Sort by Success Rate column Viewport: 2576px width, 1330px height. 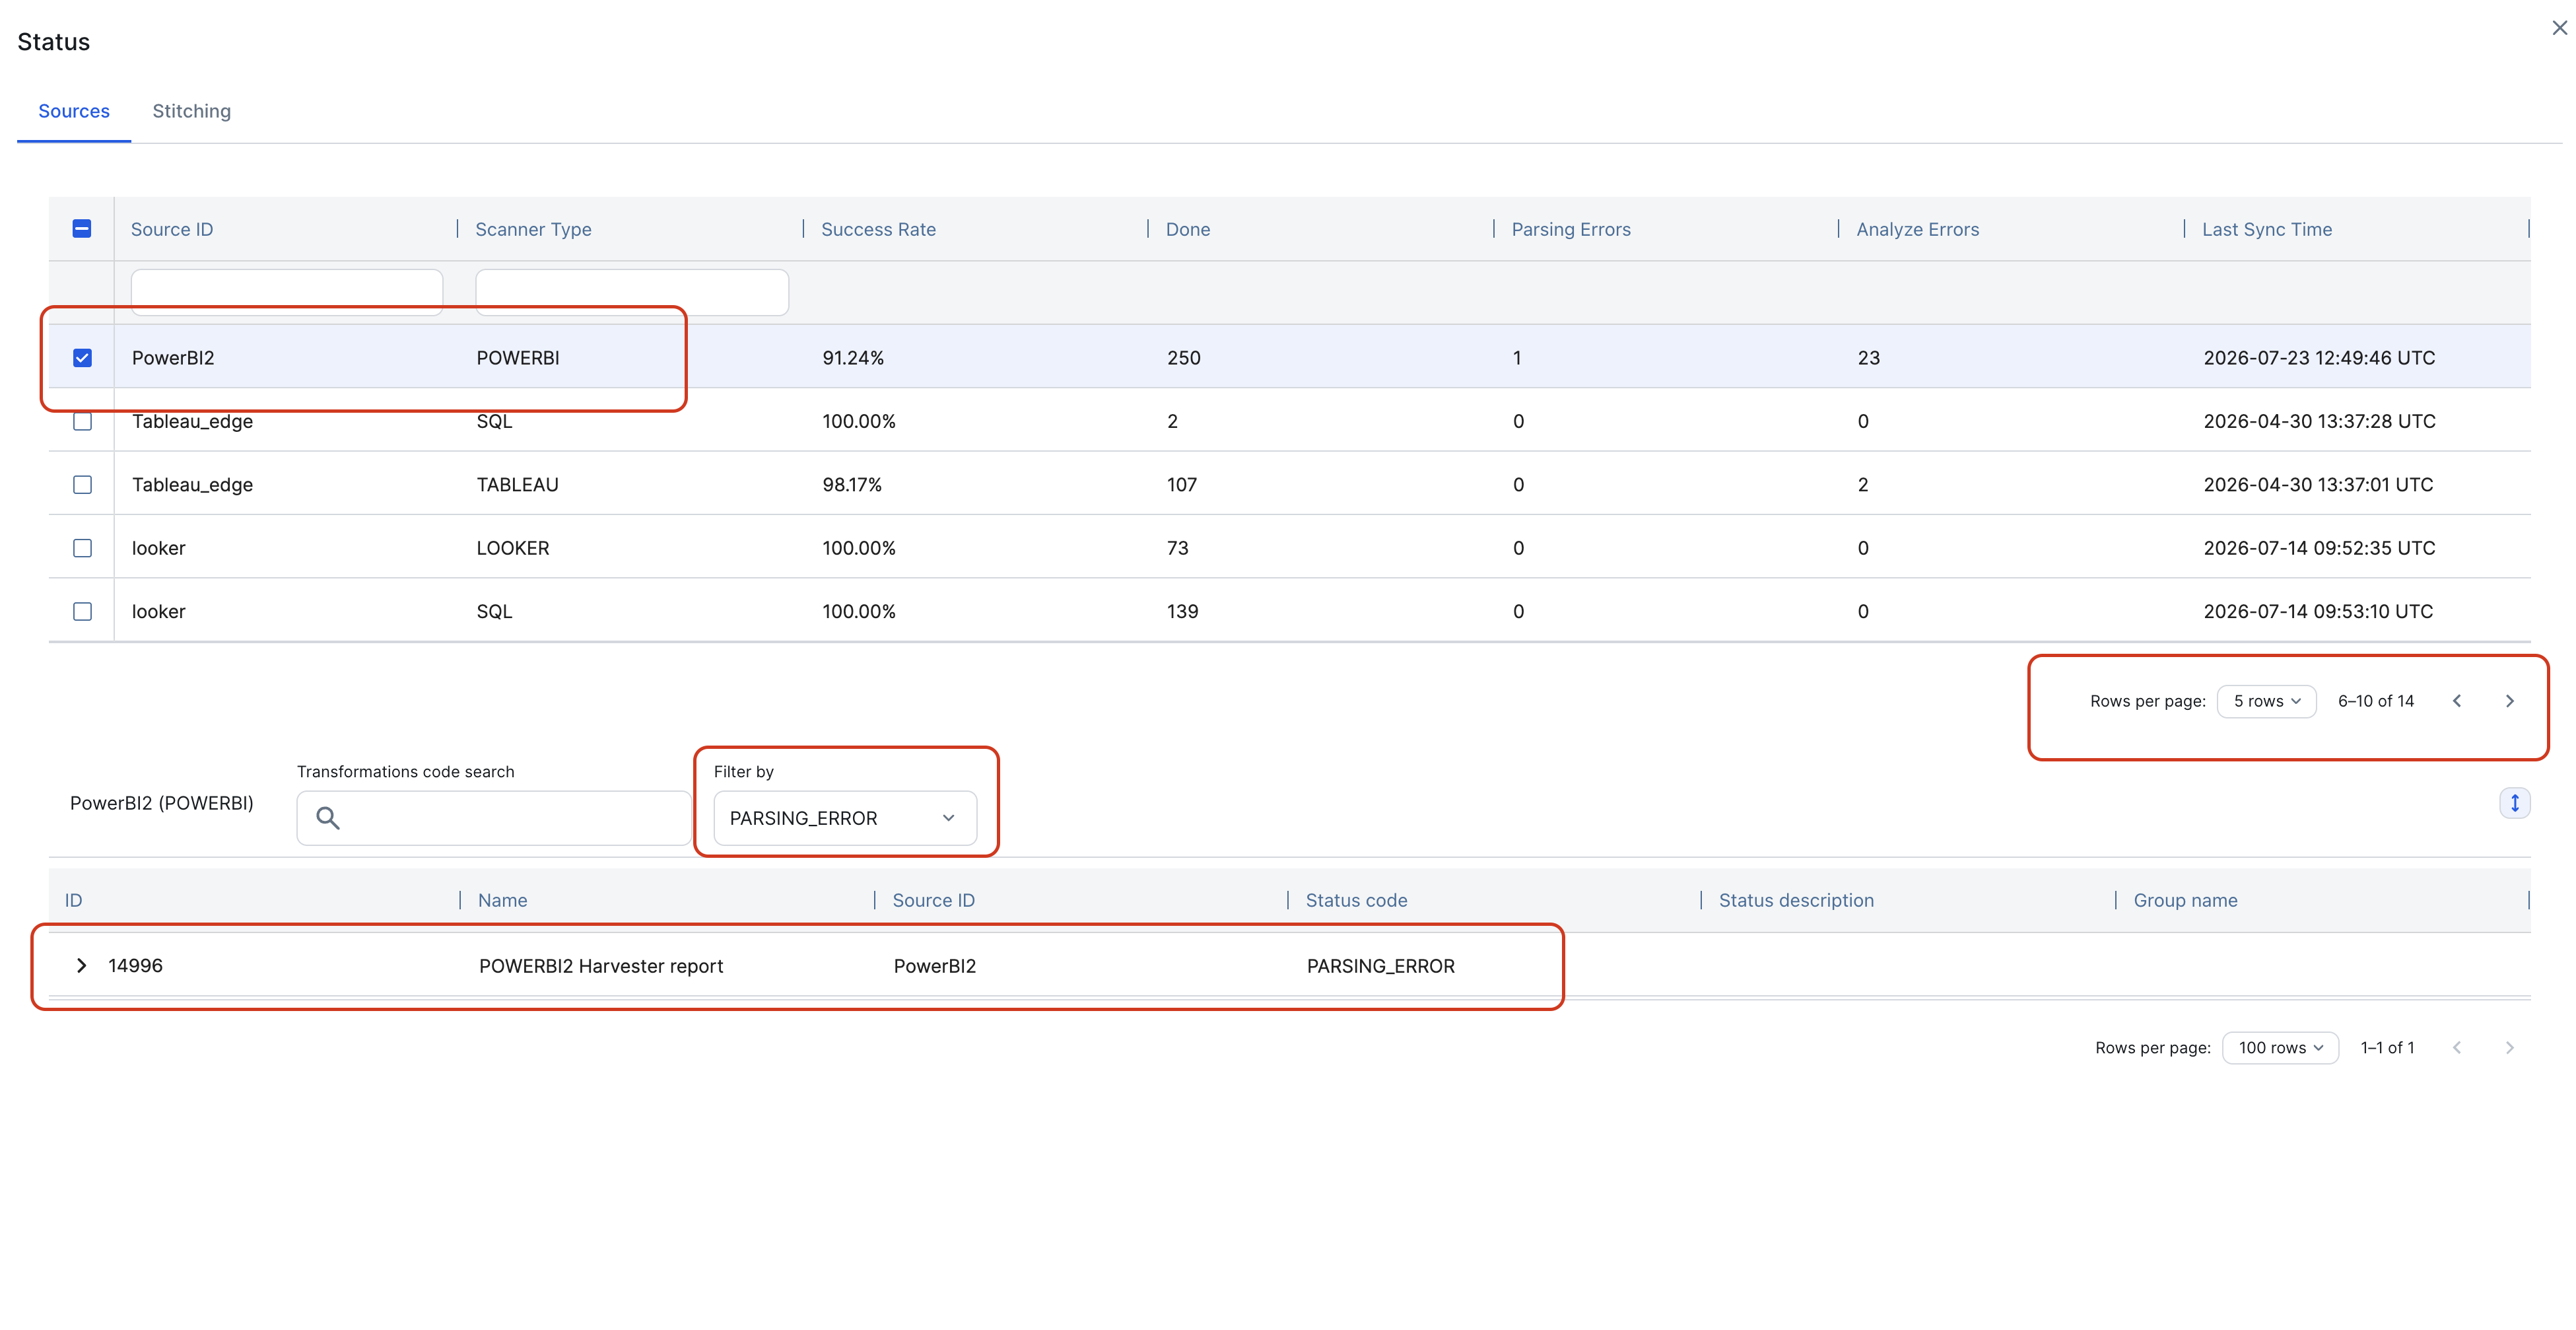click(x=878, y=229)
